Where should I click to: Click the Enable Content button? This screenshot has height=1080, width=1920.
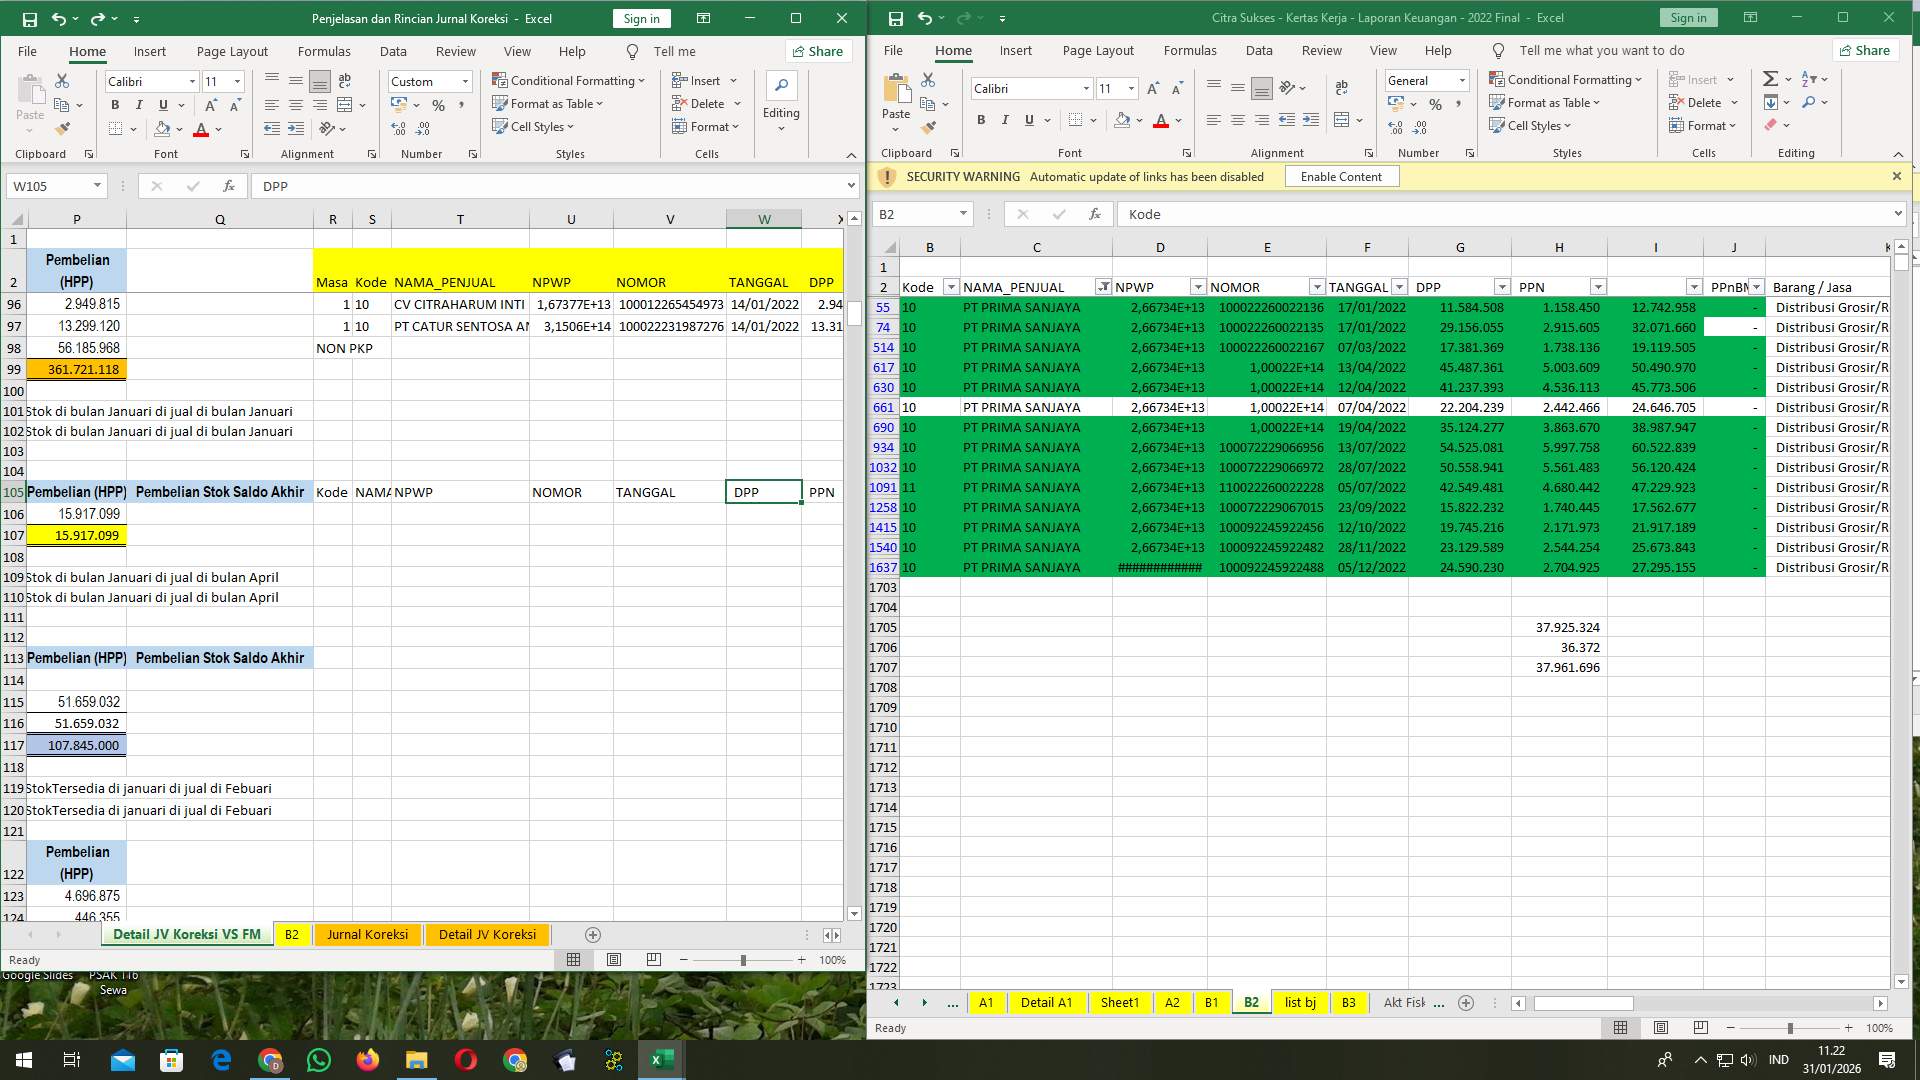pyautogui.click(x=1341, y=176)
